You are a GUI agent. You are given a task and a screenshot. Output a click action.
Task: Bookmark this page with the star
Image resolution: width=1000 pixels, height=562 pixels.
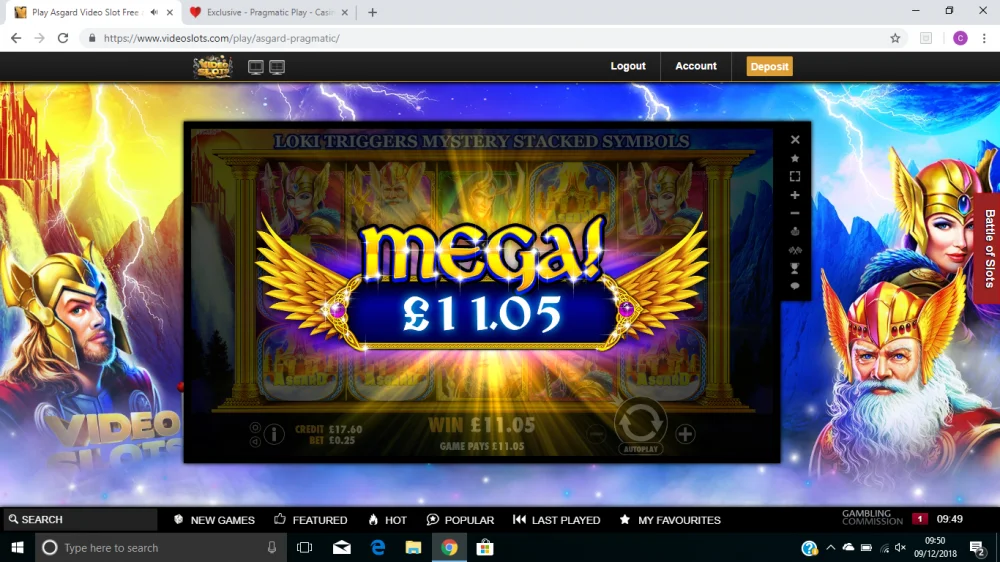pos(895,38)
